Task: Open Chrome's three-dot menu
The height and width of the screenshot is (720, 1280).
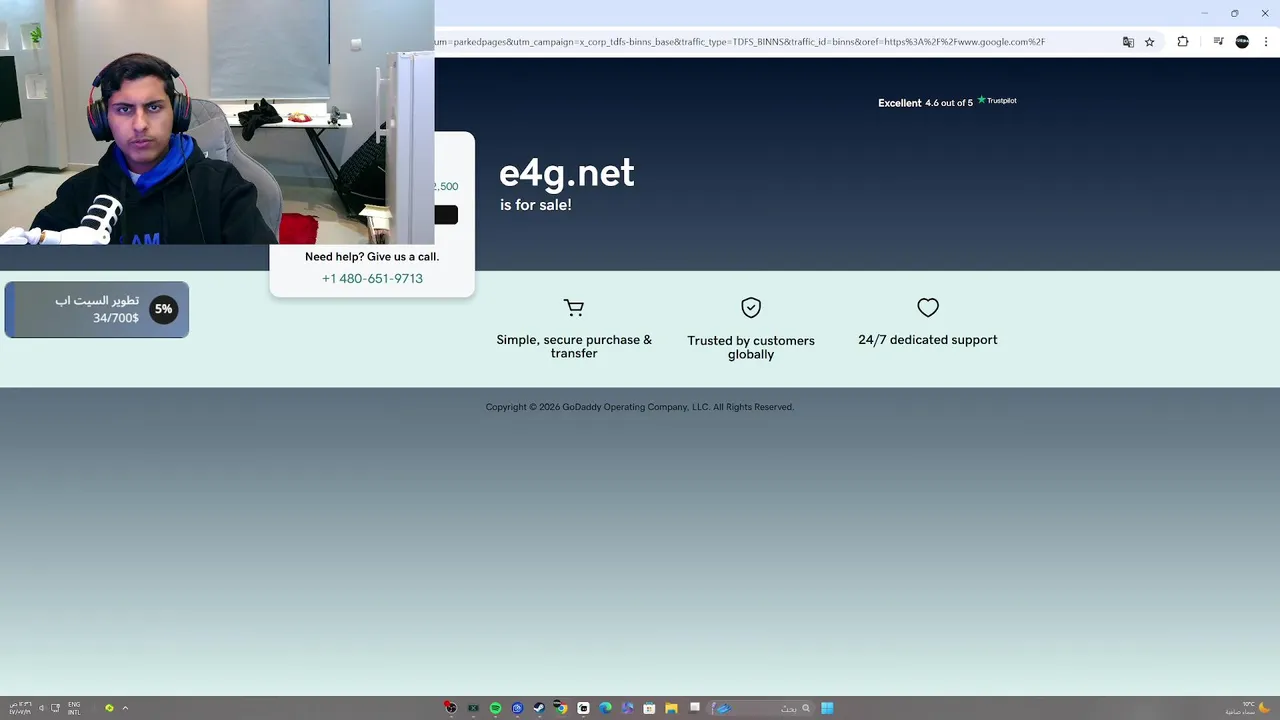Action: pos(1266,42)
